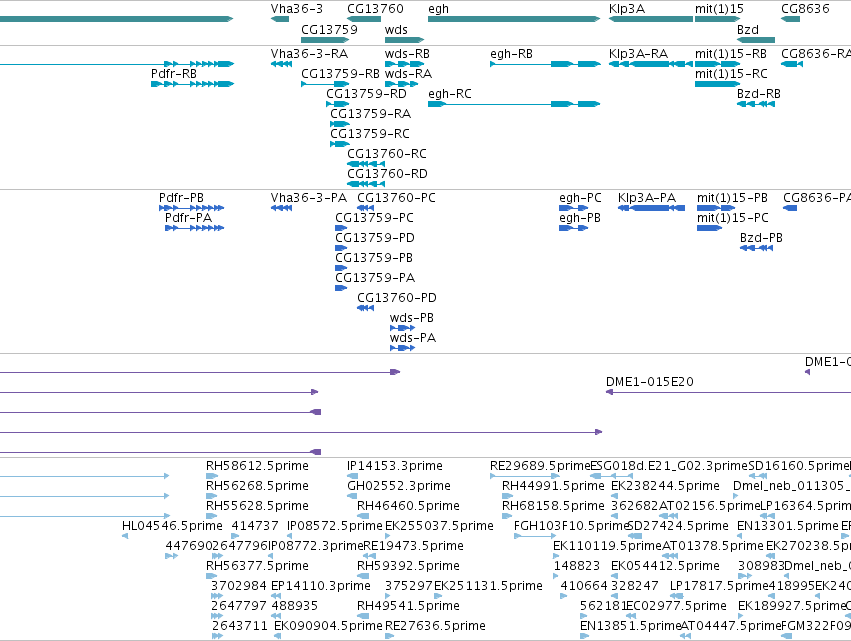
Task: Select protein Pdfr-PB
Action: click(x=181, y=198)
